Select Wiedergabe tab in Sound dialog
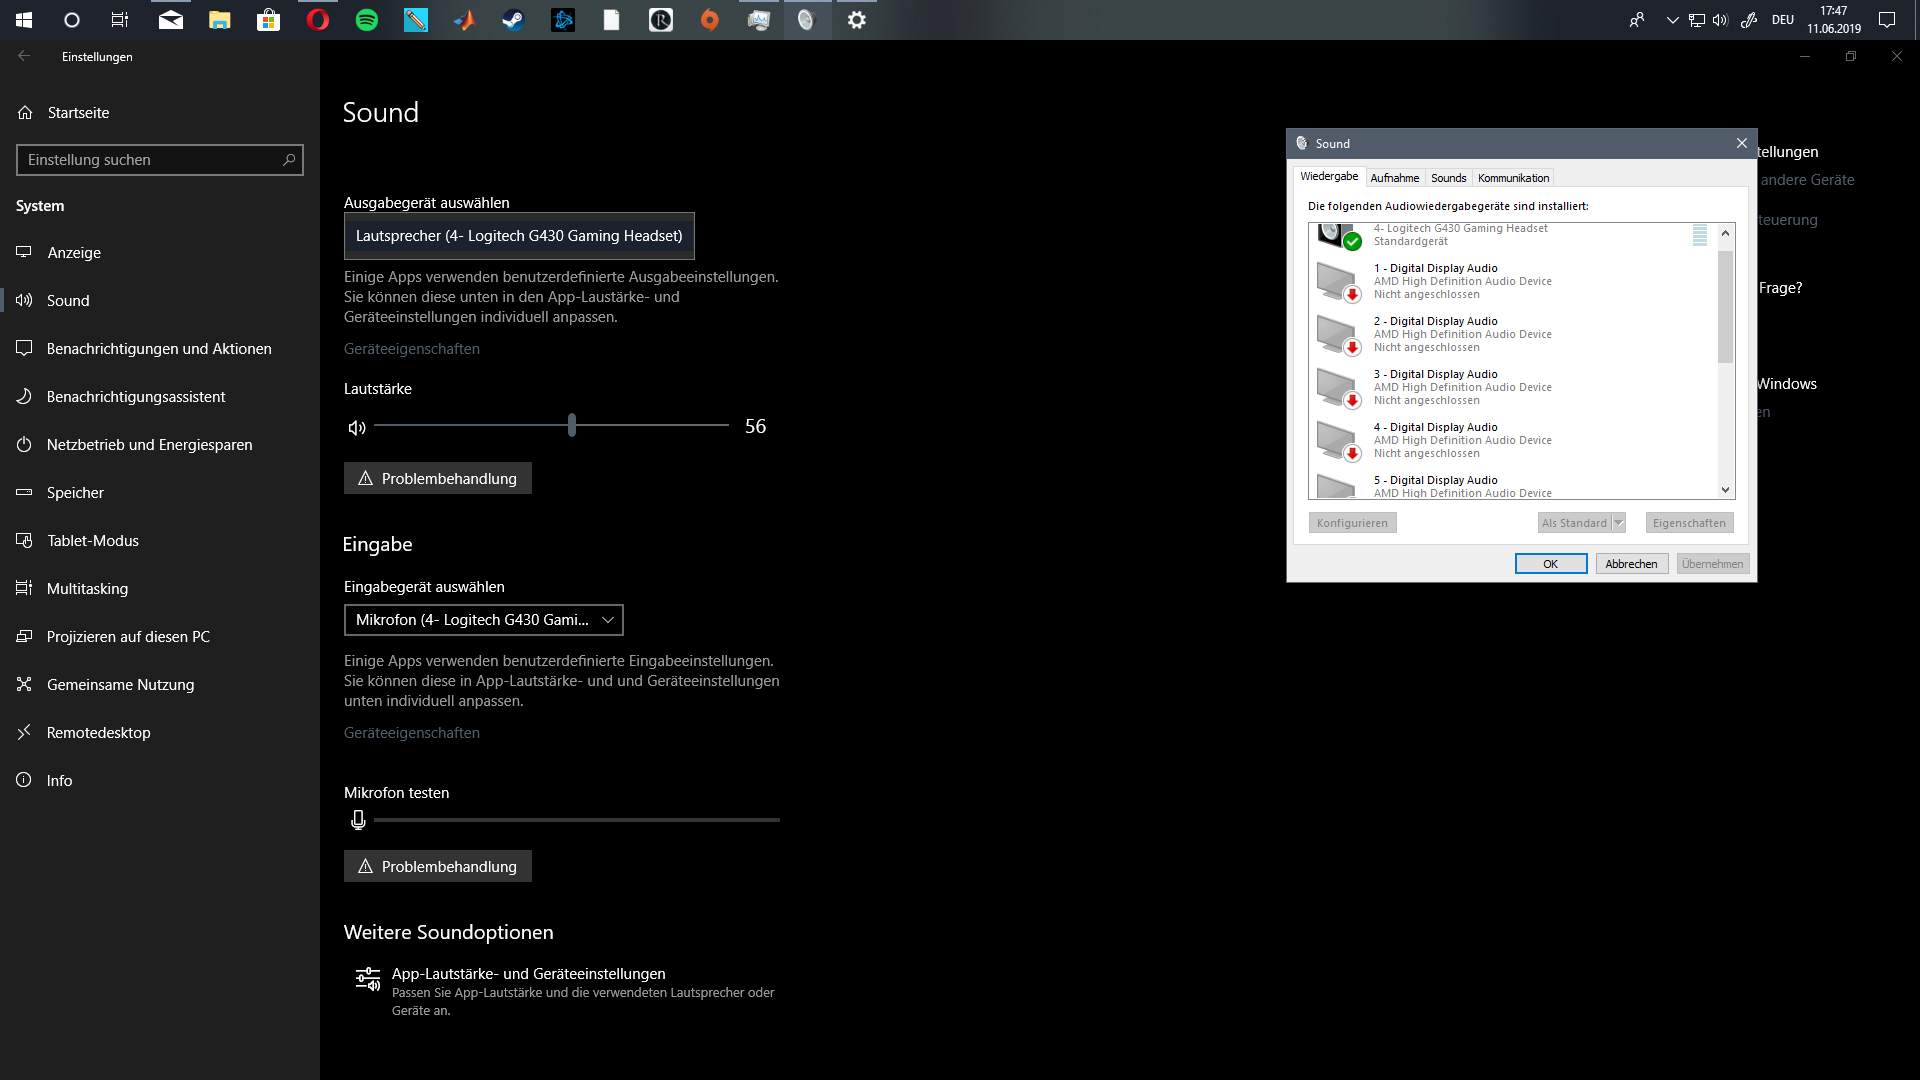1920x1080 pixels. [1329, 176]
